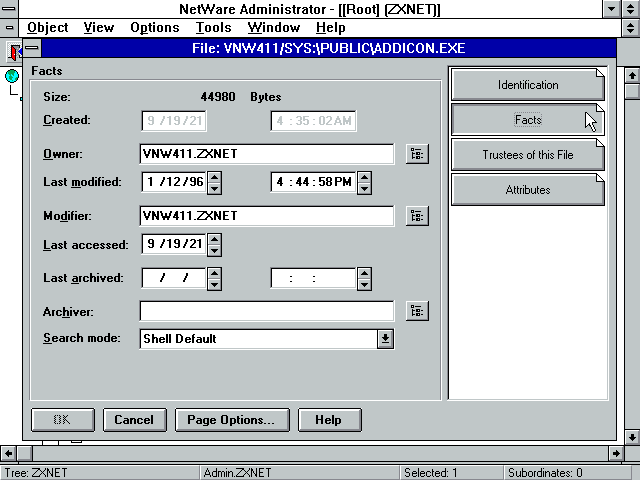The width and height of the screenshot is (640, 480).
Task: Click the Last modified time field
Action: (313, 182)
